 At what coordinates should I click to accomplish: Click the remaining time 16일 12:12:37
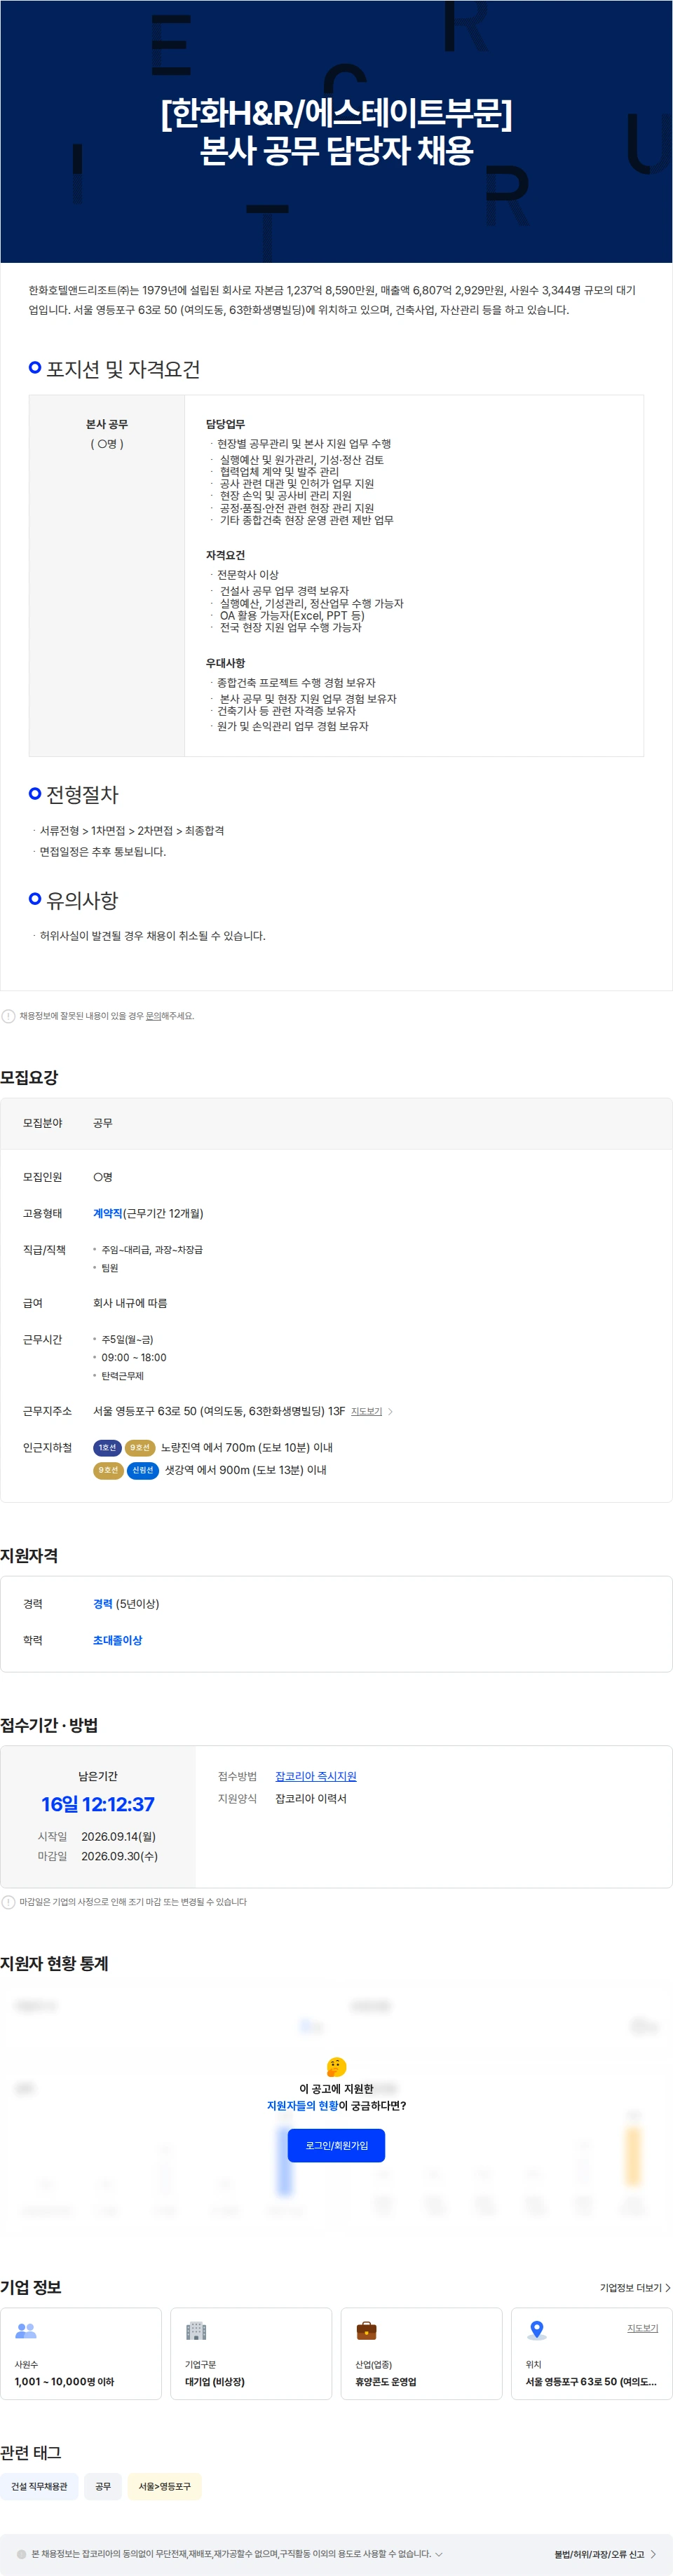(98, 1804)
